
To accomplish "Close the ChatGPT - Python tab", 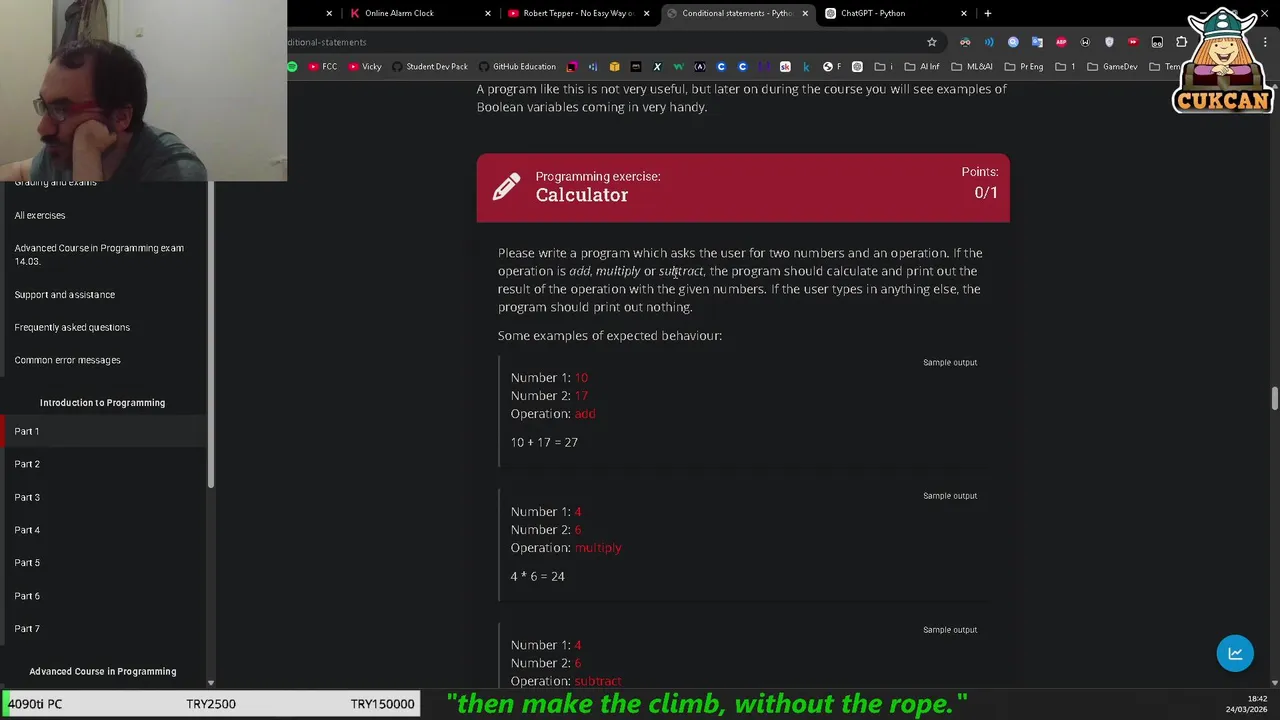I will point(964,13).
